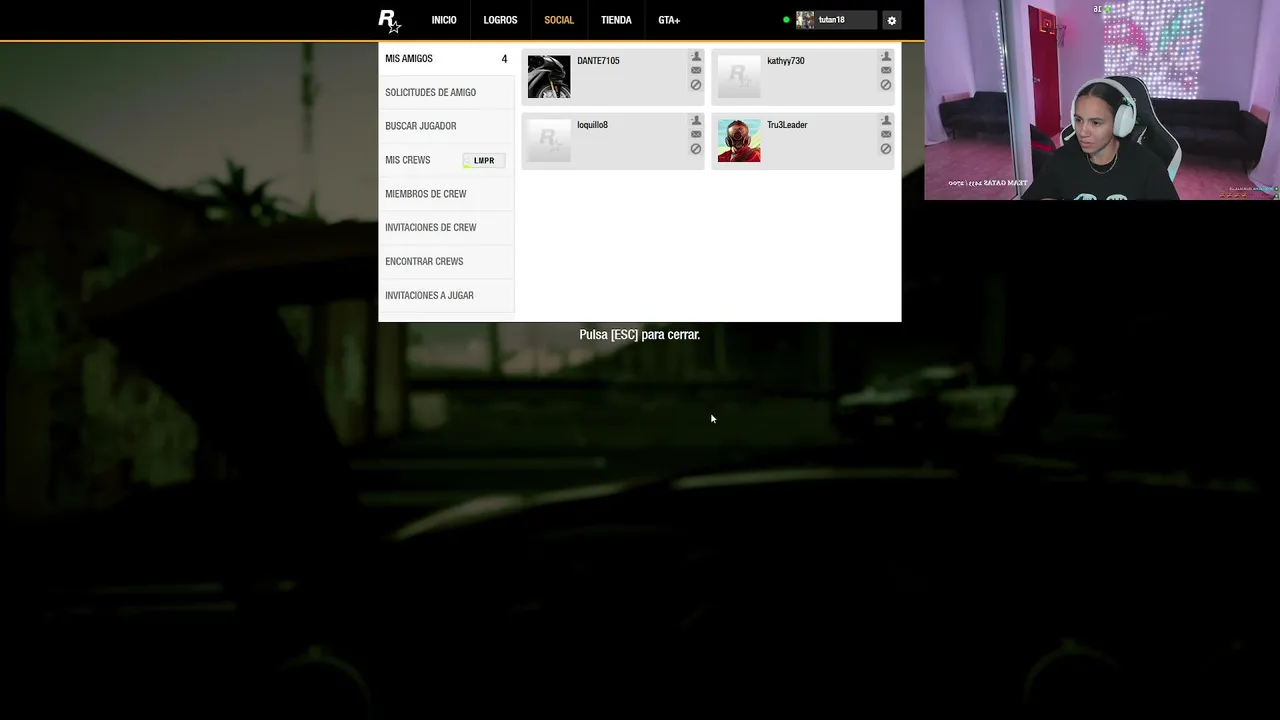This screenshot has height=720, width=1280.
Task: Click Tru3Leader's gas mask avatar
Action: click(x=739, y=141)
